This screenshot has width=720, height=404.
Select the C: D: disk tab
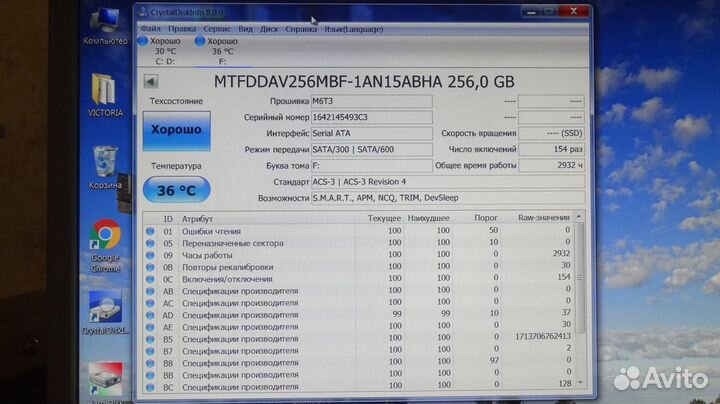point(161,51)
